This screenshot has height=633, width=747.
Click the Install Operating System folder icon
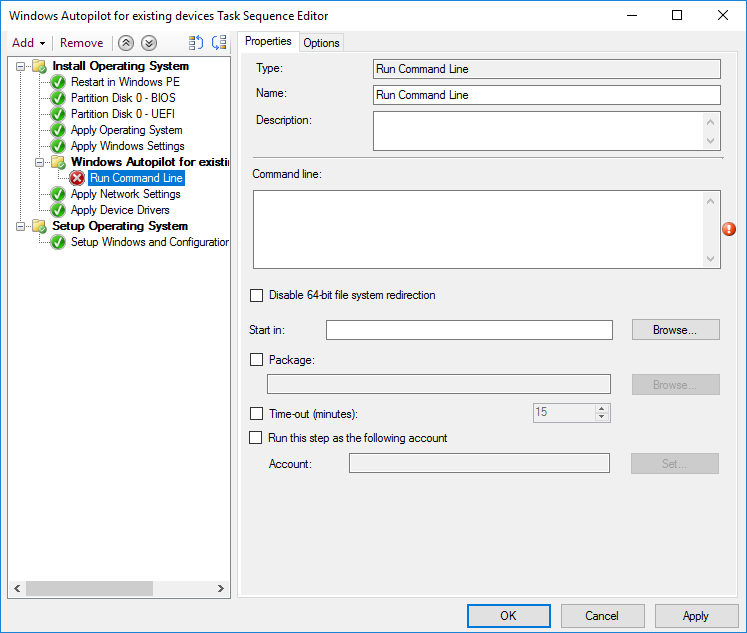click(40, 66)
